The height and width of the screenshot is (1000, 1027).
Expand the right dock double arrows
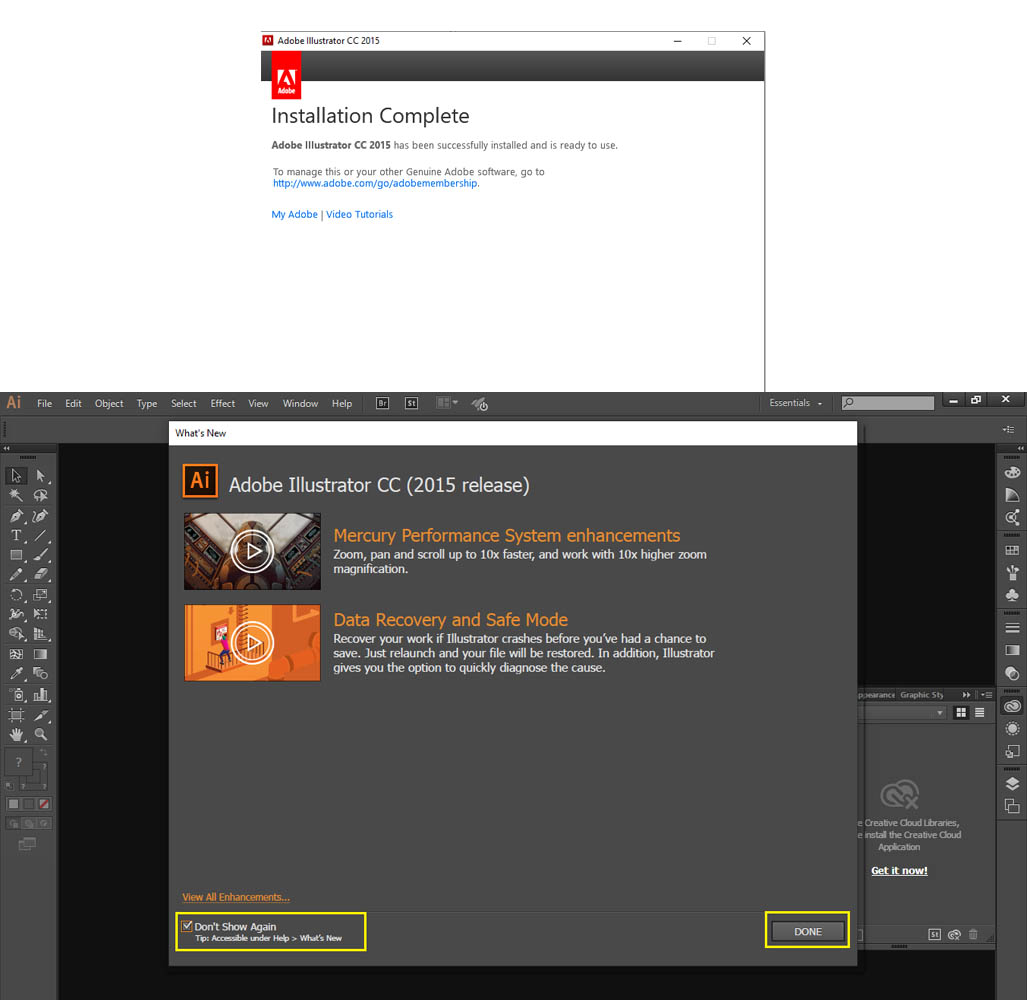pos(1020,449)
